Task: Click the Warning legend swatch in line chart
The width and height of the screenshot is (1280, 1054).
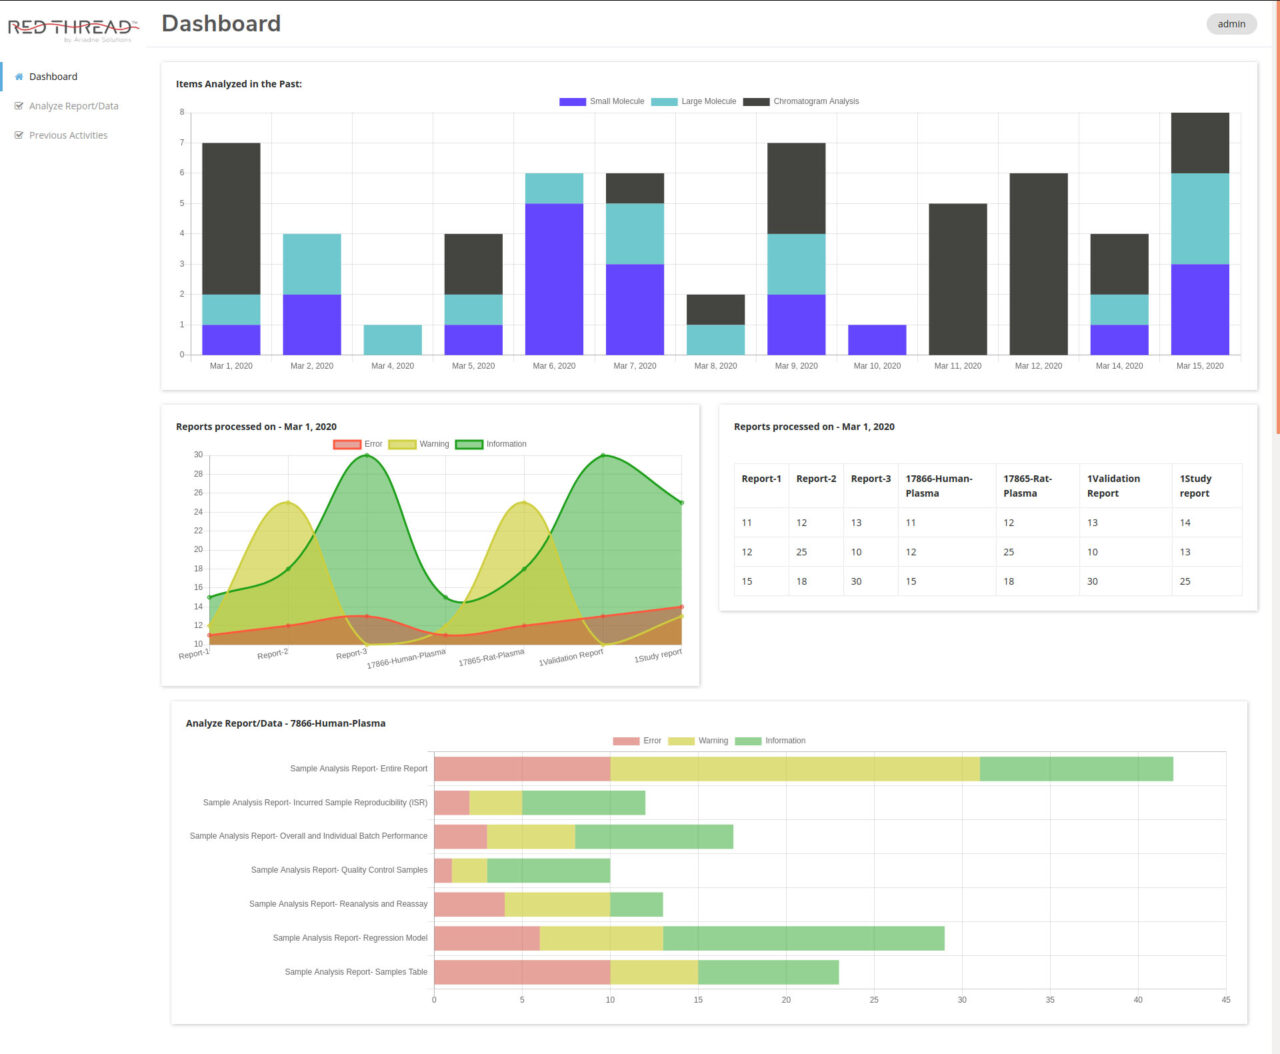Action: [x=402, y=445]
